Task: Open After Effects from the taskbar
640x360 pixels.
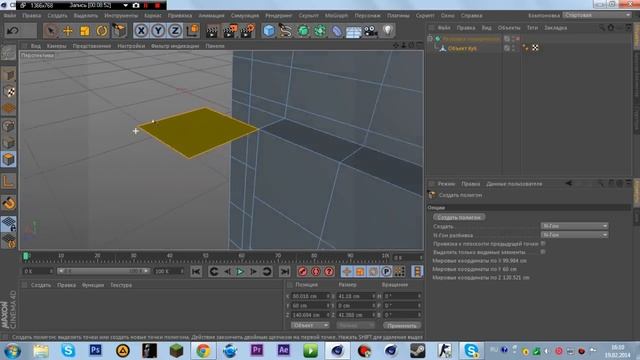Action: (283, 351)
